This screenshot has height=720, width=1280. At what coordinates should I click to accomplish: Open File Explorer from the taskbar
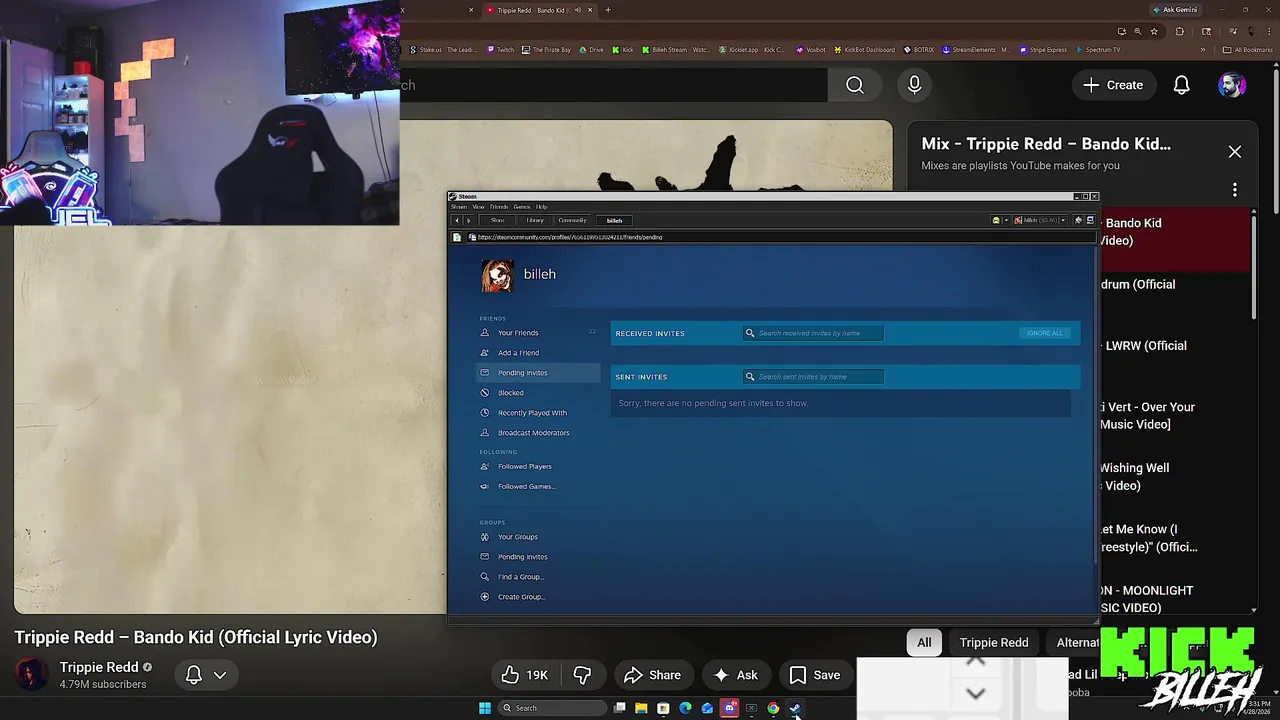[x=641, y=708]
